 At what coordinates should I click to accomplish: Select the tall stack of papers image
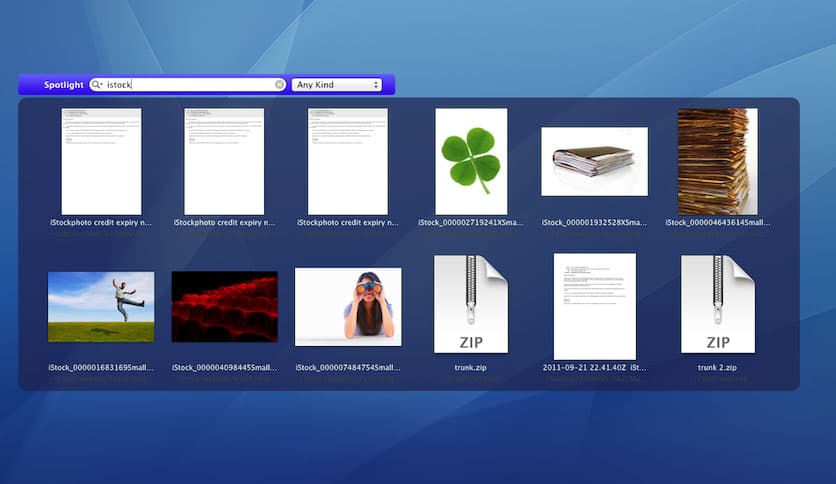pos(717,161)
